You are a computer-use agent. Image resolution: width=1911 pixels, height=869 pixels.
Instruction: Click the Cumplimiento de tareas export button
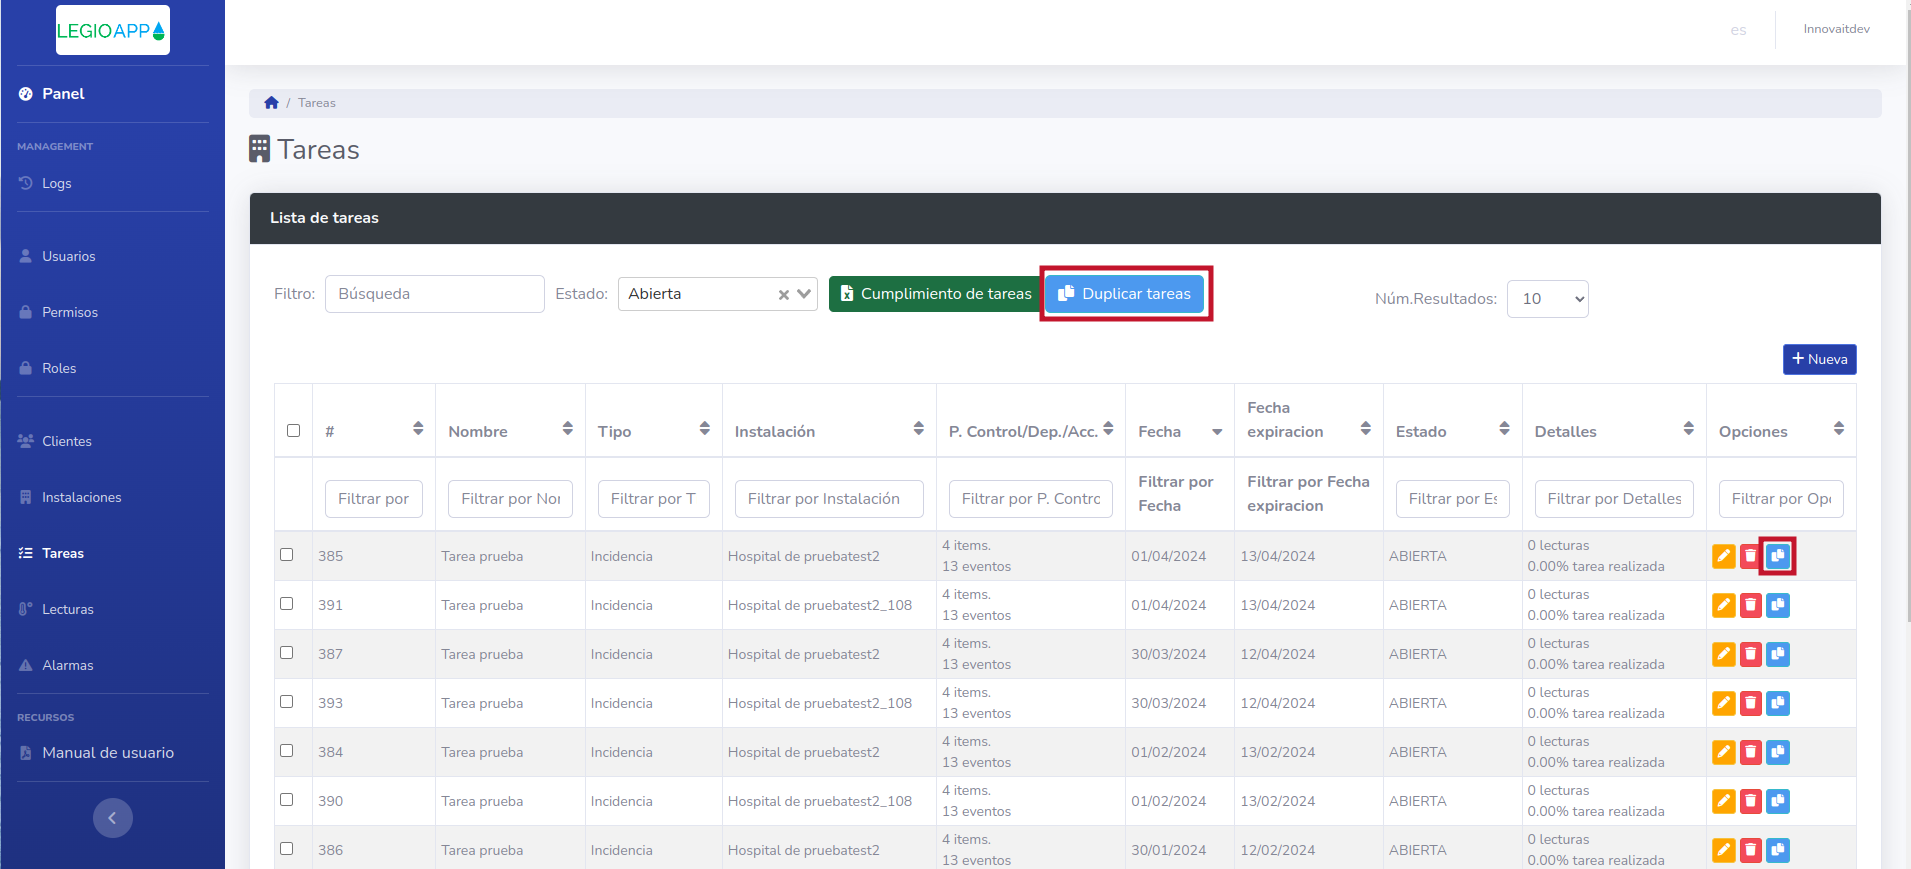pyautogui.click(x=935, y=294)
